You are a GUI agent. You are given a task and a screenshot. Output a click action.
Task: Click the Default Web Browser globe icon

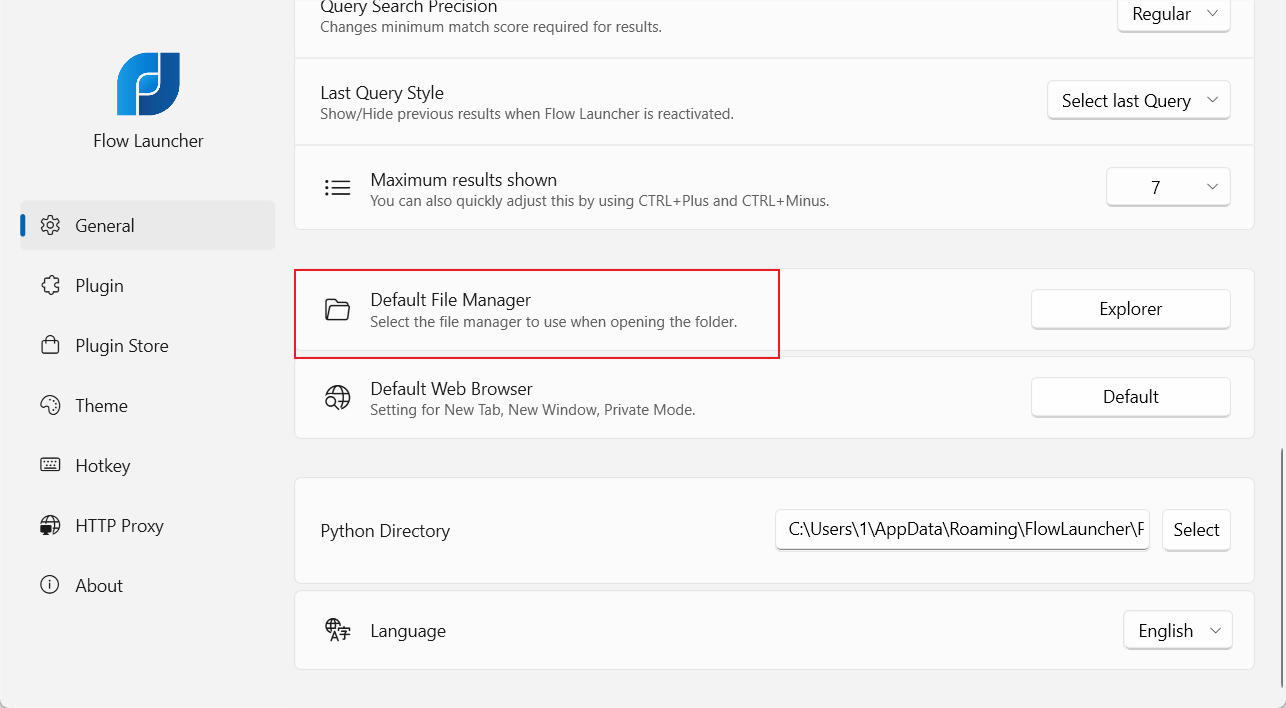point(337,397)
